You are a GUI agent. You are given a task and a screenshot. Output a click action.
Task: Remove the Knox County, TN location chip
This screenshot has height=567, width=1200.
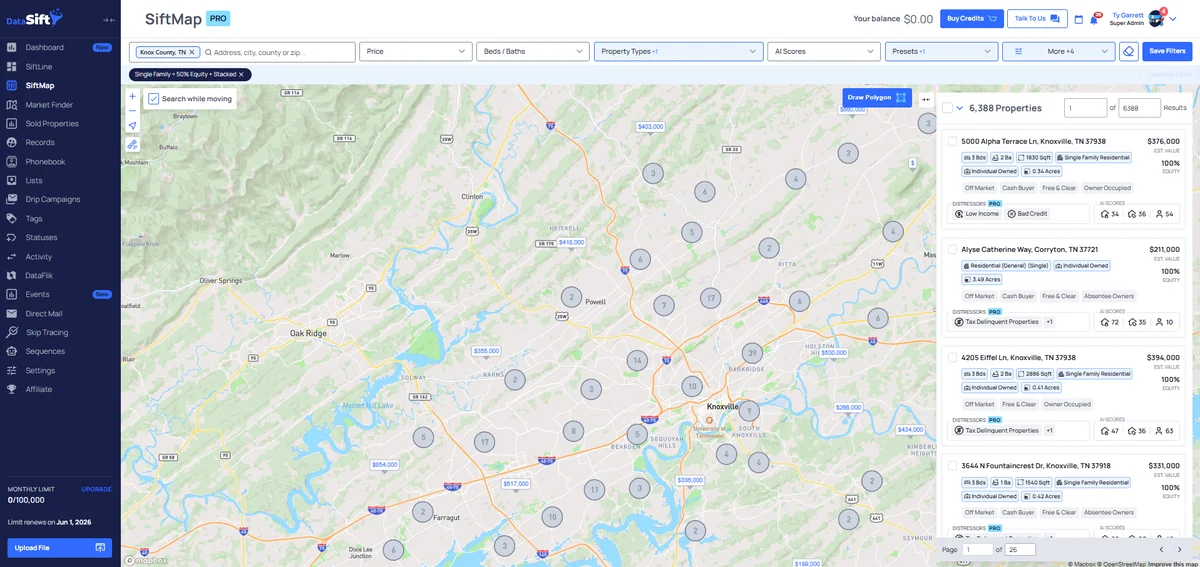[192, 51]
